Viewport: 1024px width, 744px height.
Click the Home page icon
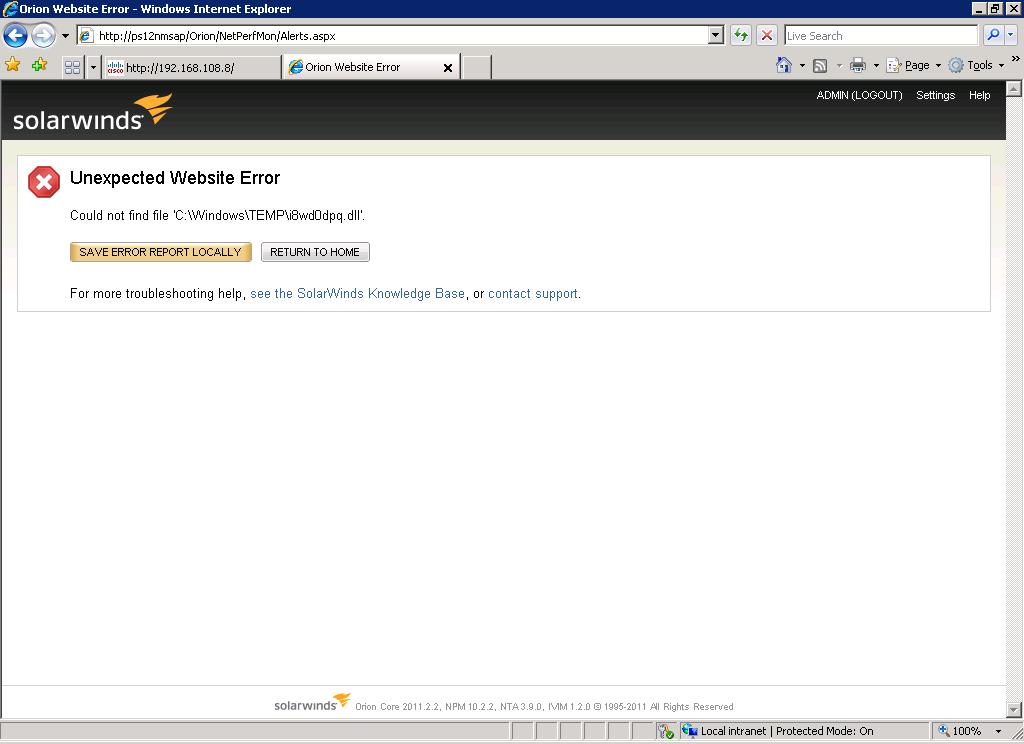click(x=784, y=65)
